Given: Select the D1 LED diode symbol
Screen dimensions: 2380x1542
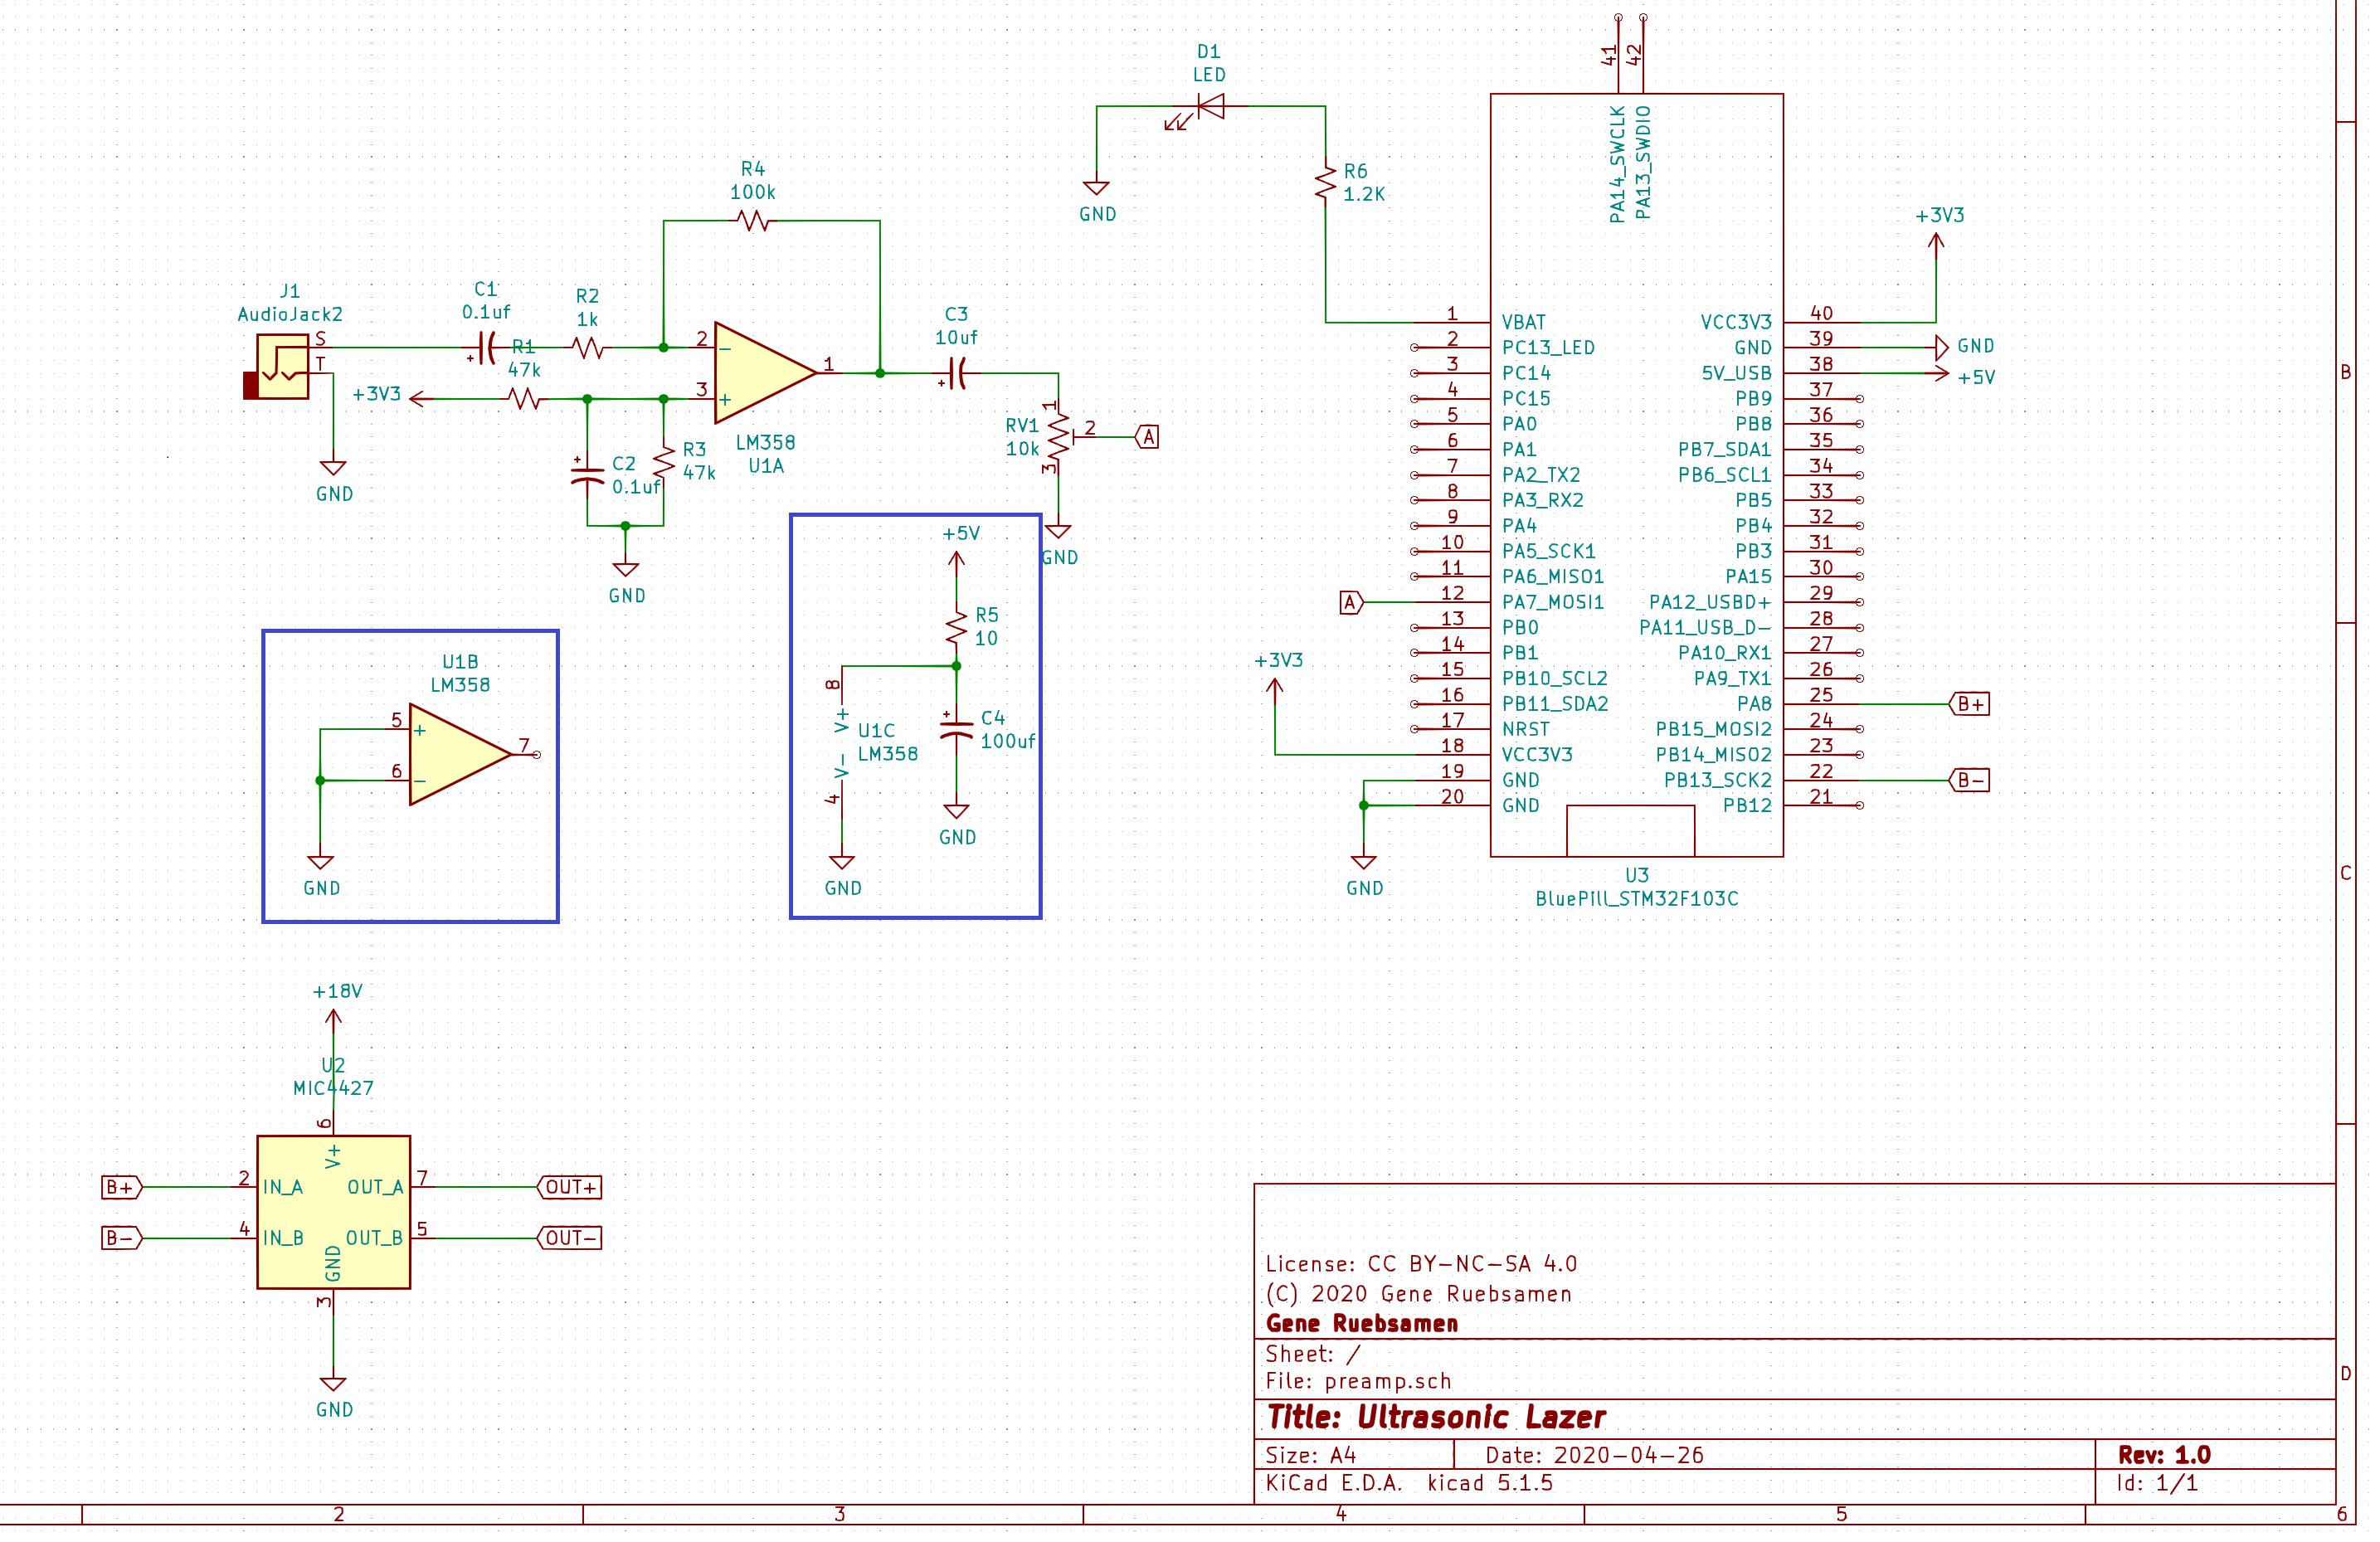Looking at the screenshot, I should [x=1211, y=106].
